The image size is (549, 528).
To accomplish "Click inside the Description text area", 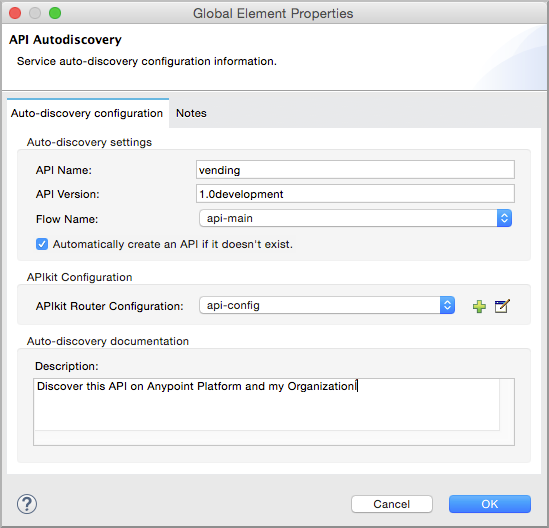I will [x=274, y=412].
